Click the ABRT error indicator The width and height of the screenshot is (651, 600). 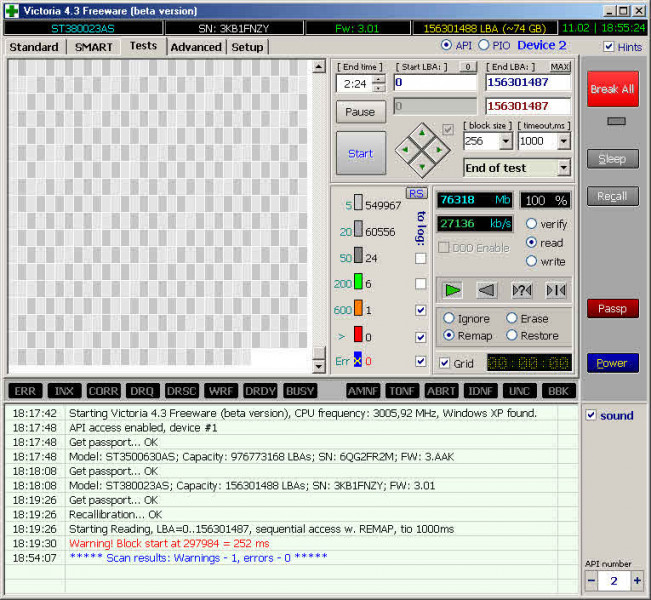coord(441,391)
